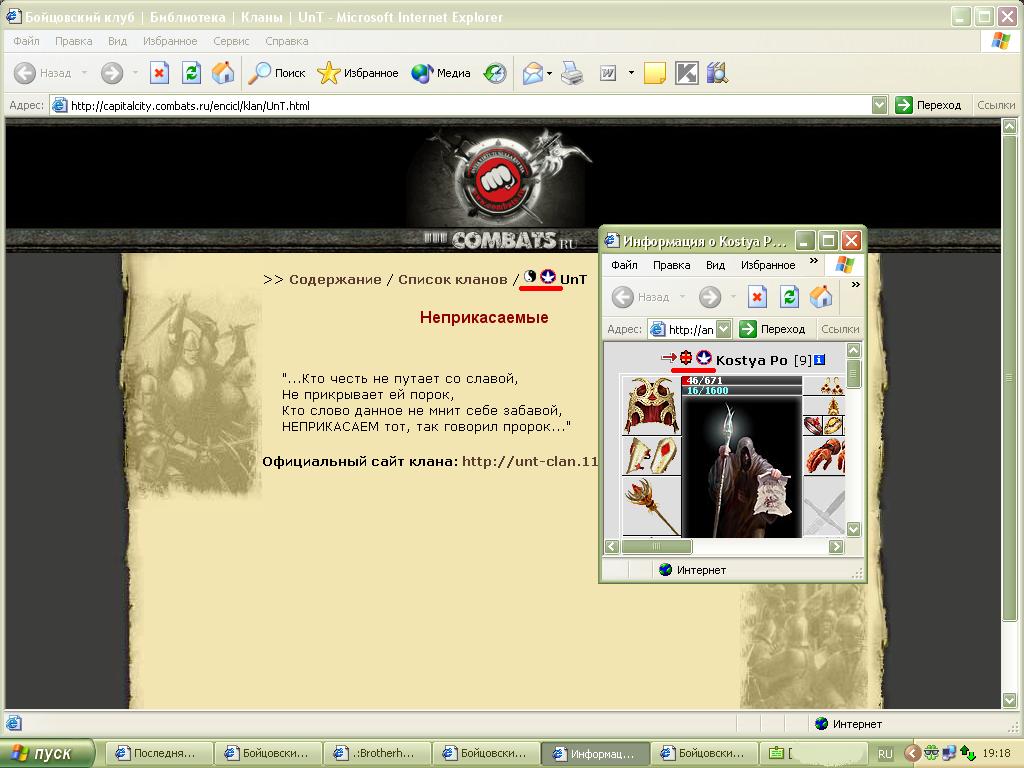Open Избранное menu in Kostya info window

tap(768, 264)
